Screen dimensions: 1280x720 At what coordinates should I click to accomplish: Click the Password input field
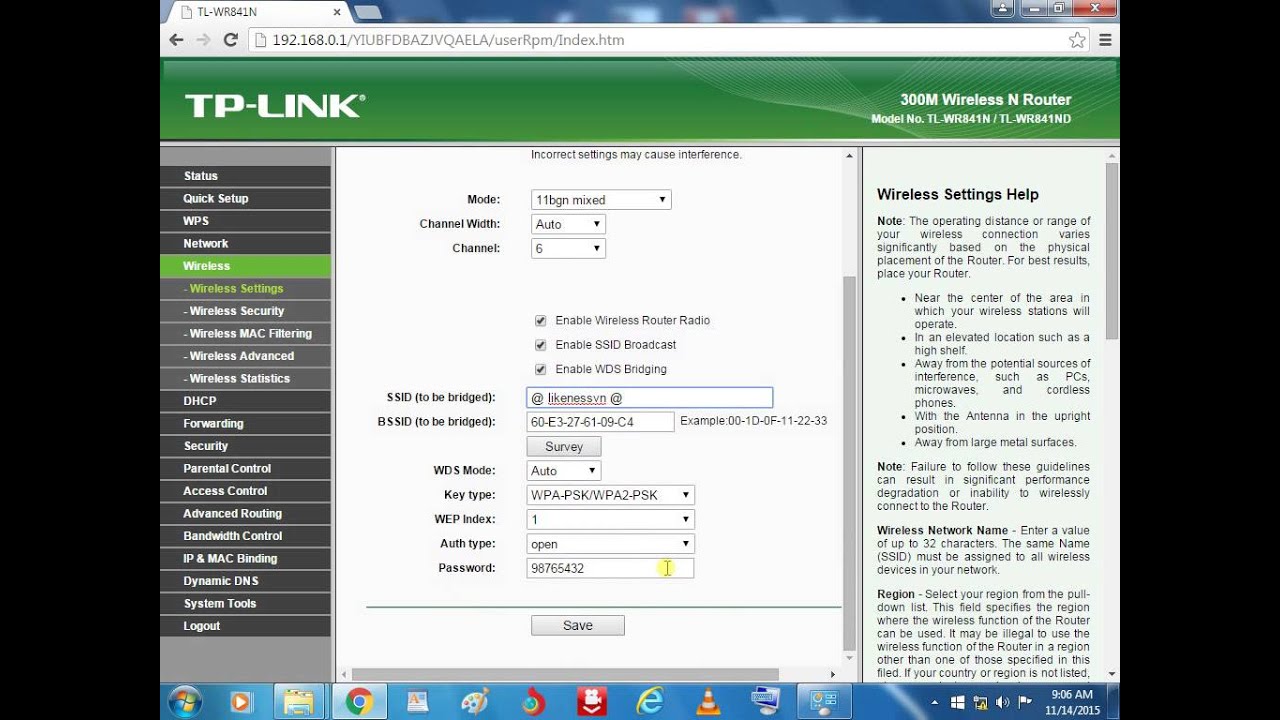[610, 568]
